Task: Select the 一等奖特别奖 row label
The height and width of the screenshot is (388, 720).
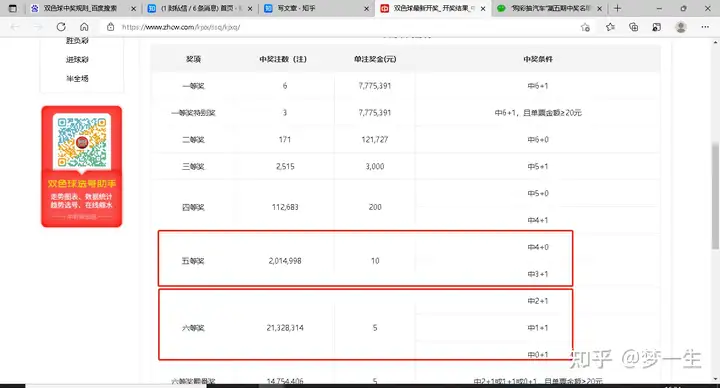Action: point(193,112)
